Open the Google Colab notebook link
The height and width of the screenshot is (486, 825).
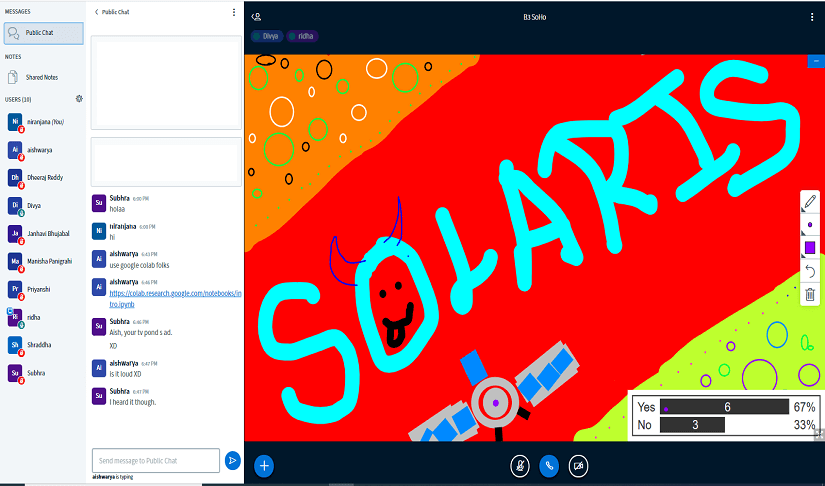(175, 299)
